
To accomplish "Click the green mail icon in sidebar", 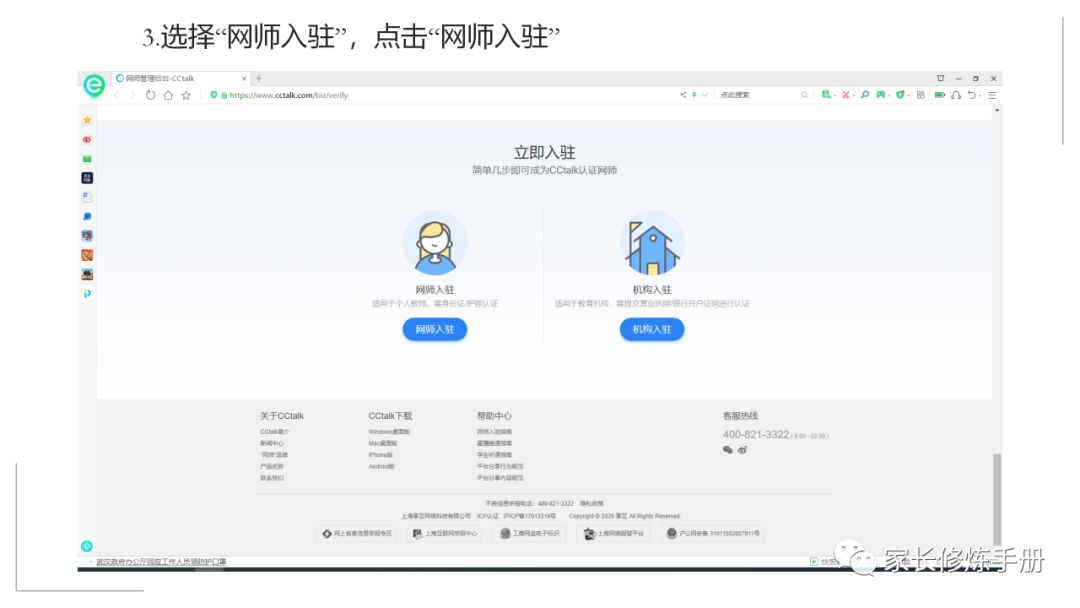I will point(87,158).
